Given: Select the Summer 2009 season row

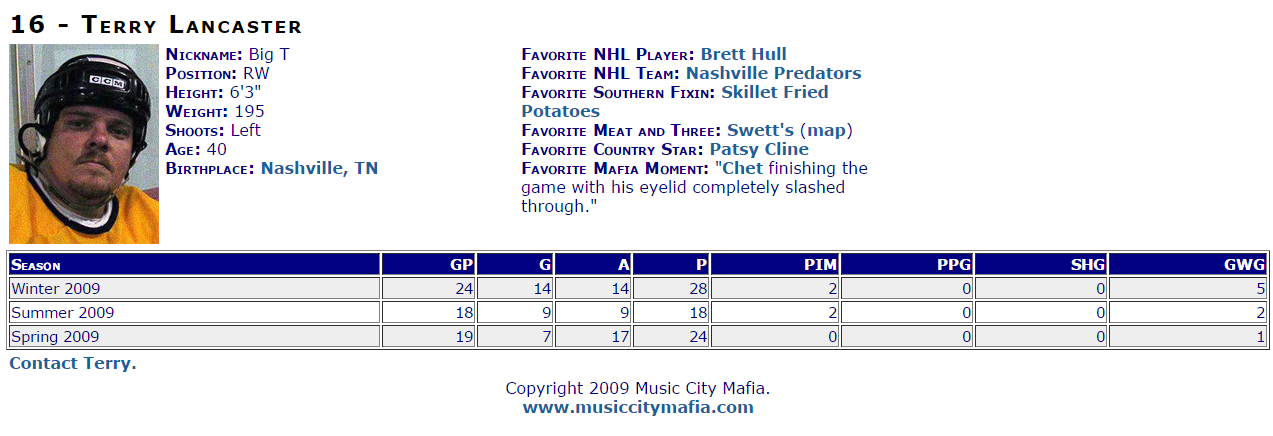Looking at the screenshot, I should [638, 312].
